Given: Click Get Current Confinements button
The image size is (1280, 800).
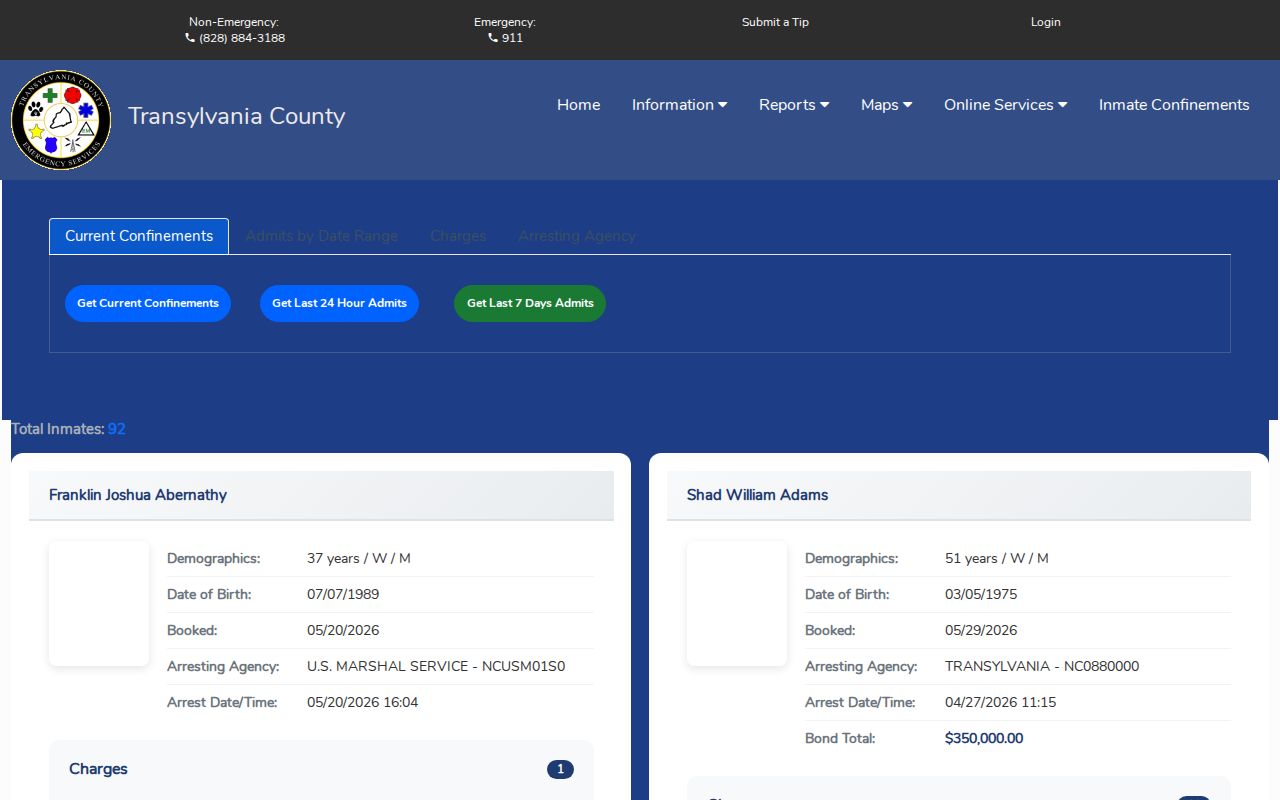Looking at the screenshot, I should tap(148, 303).
